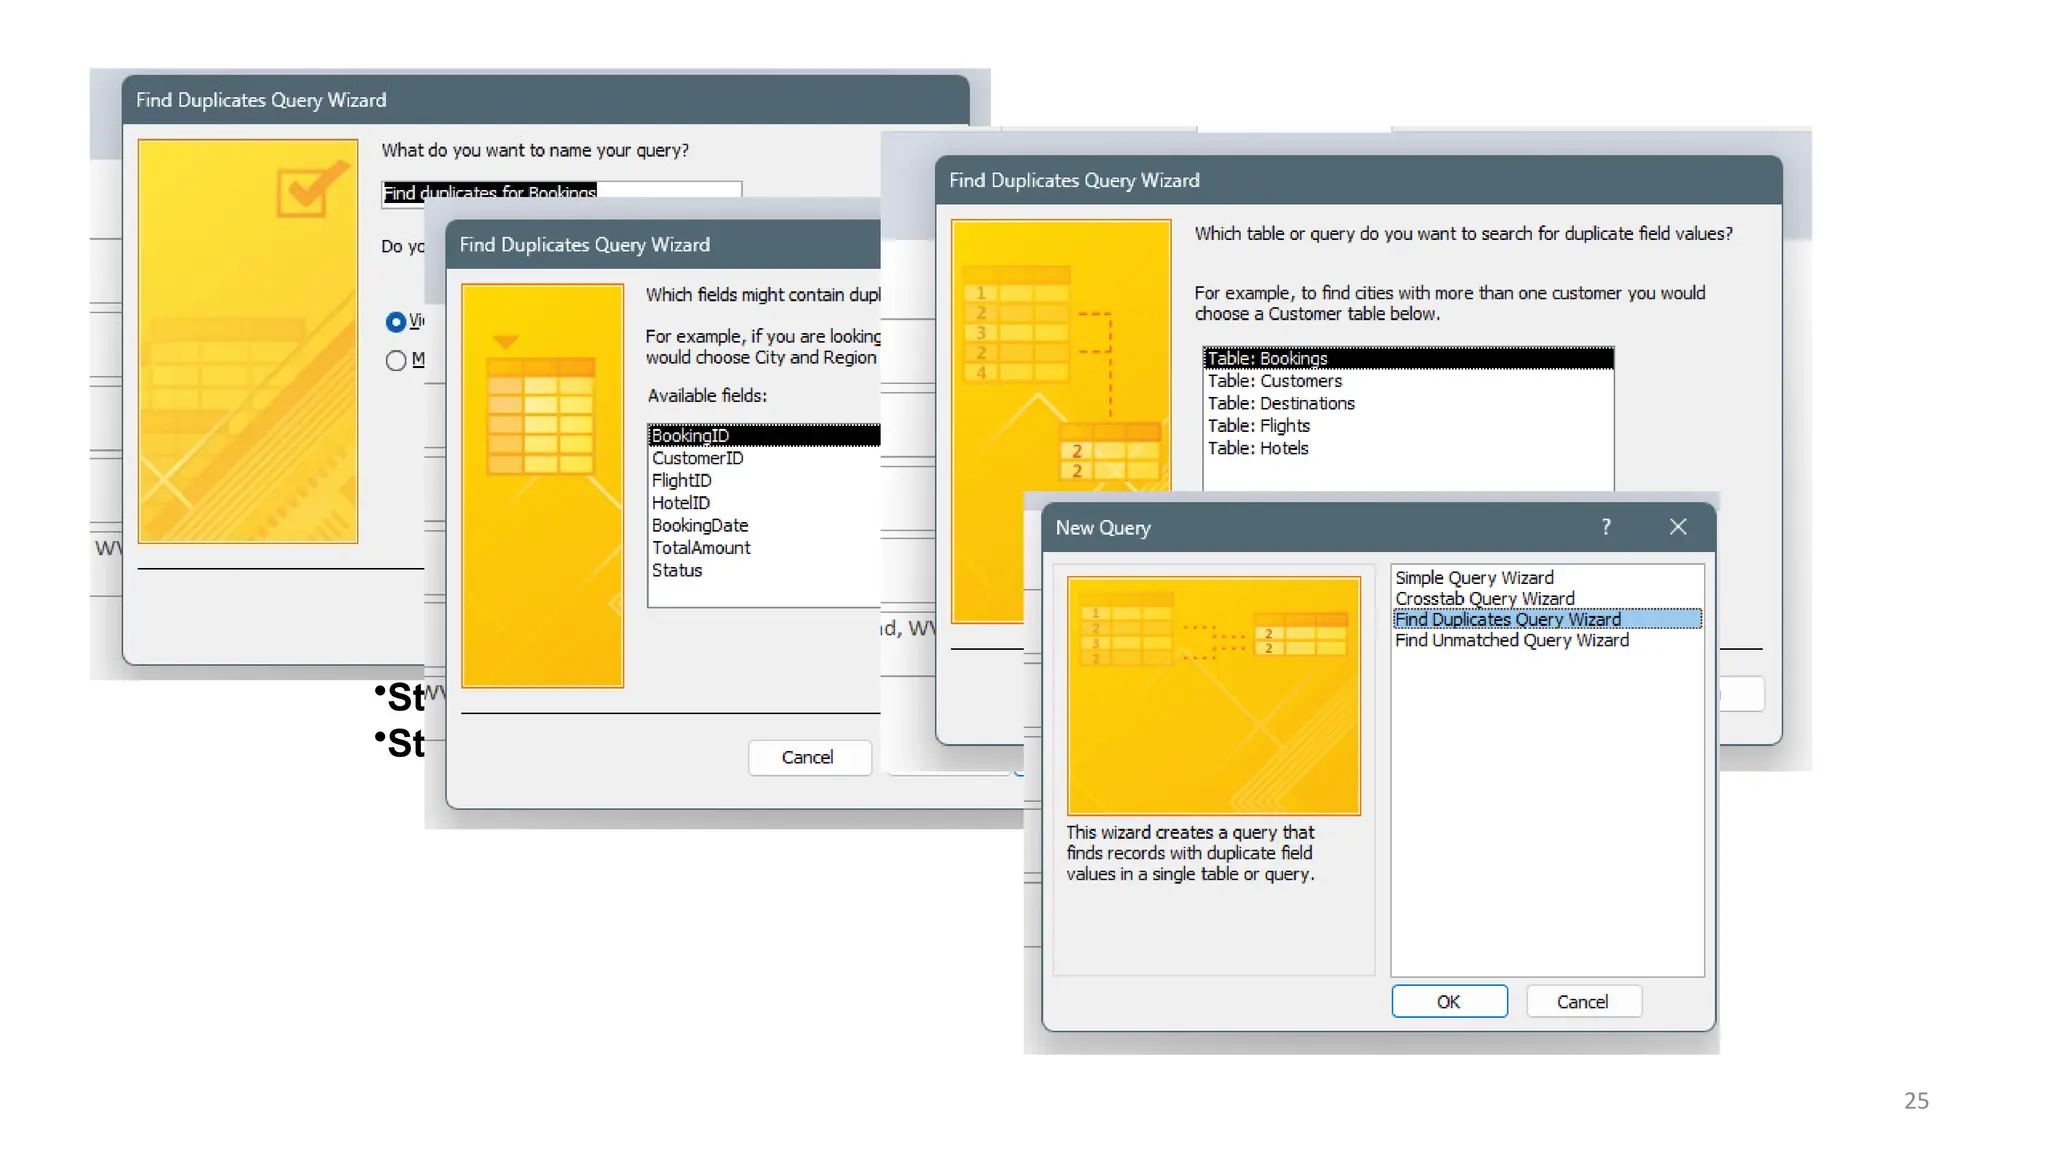Pick Find Unmatched Query Wizard
Screen dimensions: 2048x1152
[1511, 641]
